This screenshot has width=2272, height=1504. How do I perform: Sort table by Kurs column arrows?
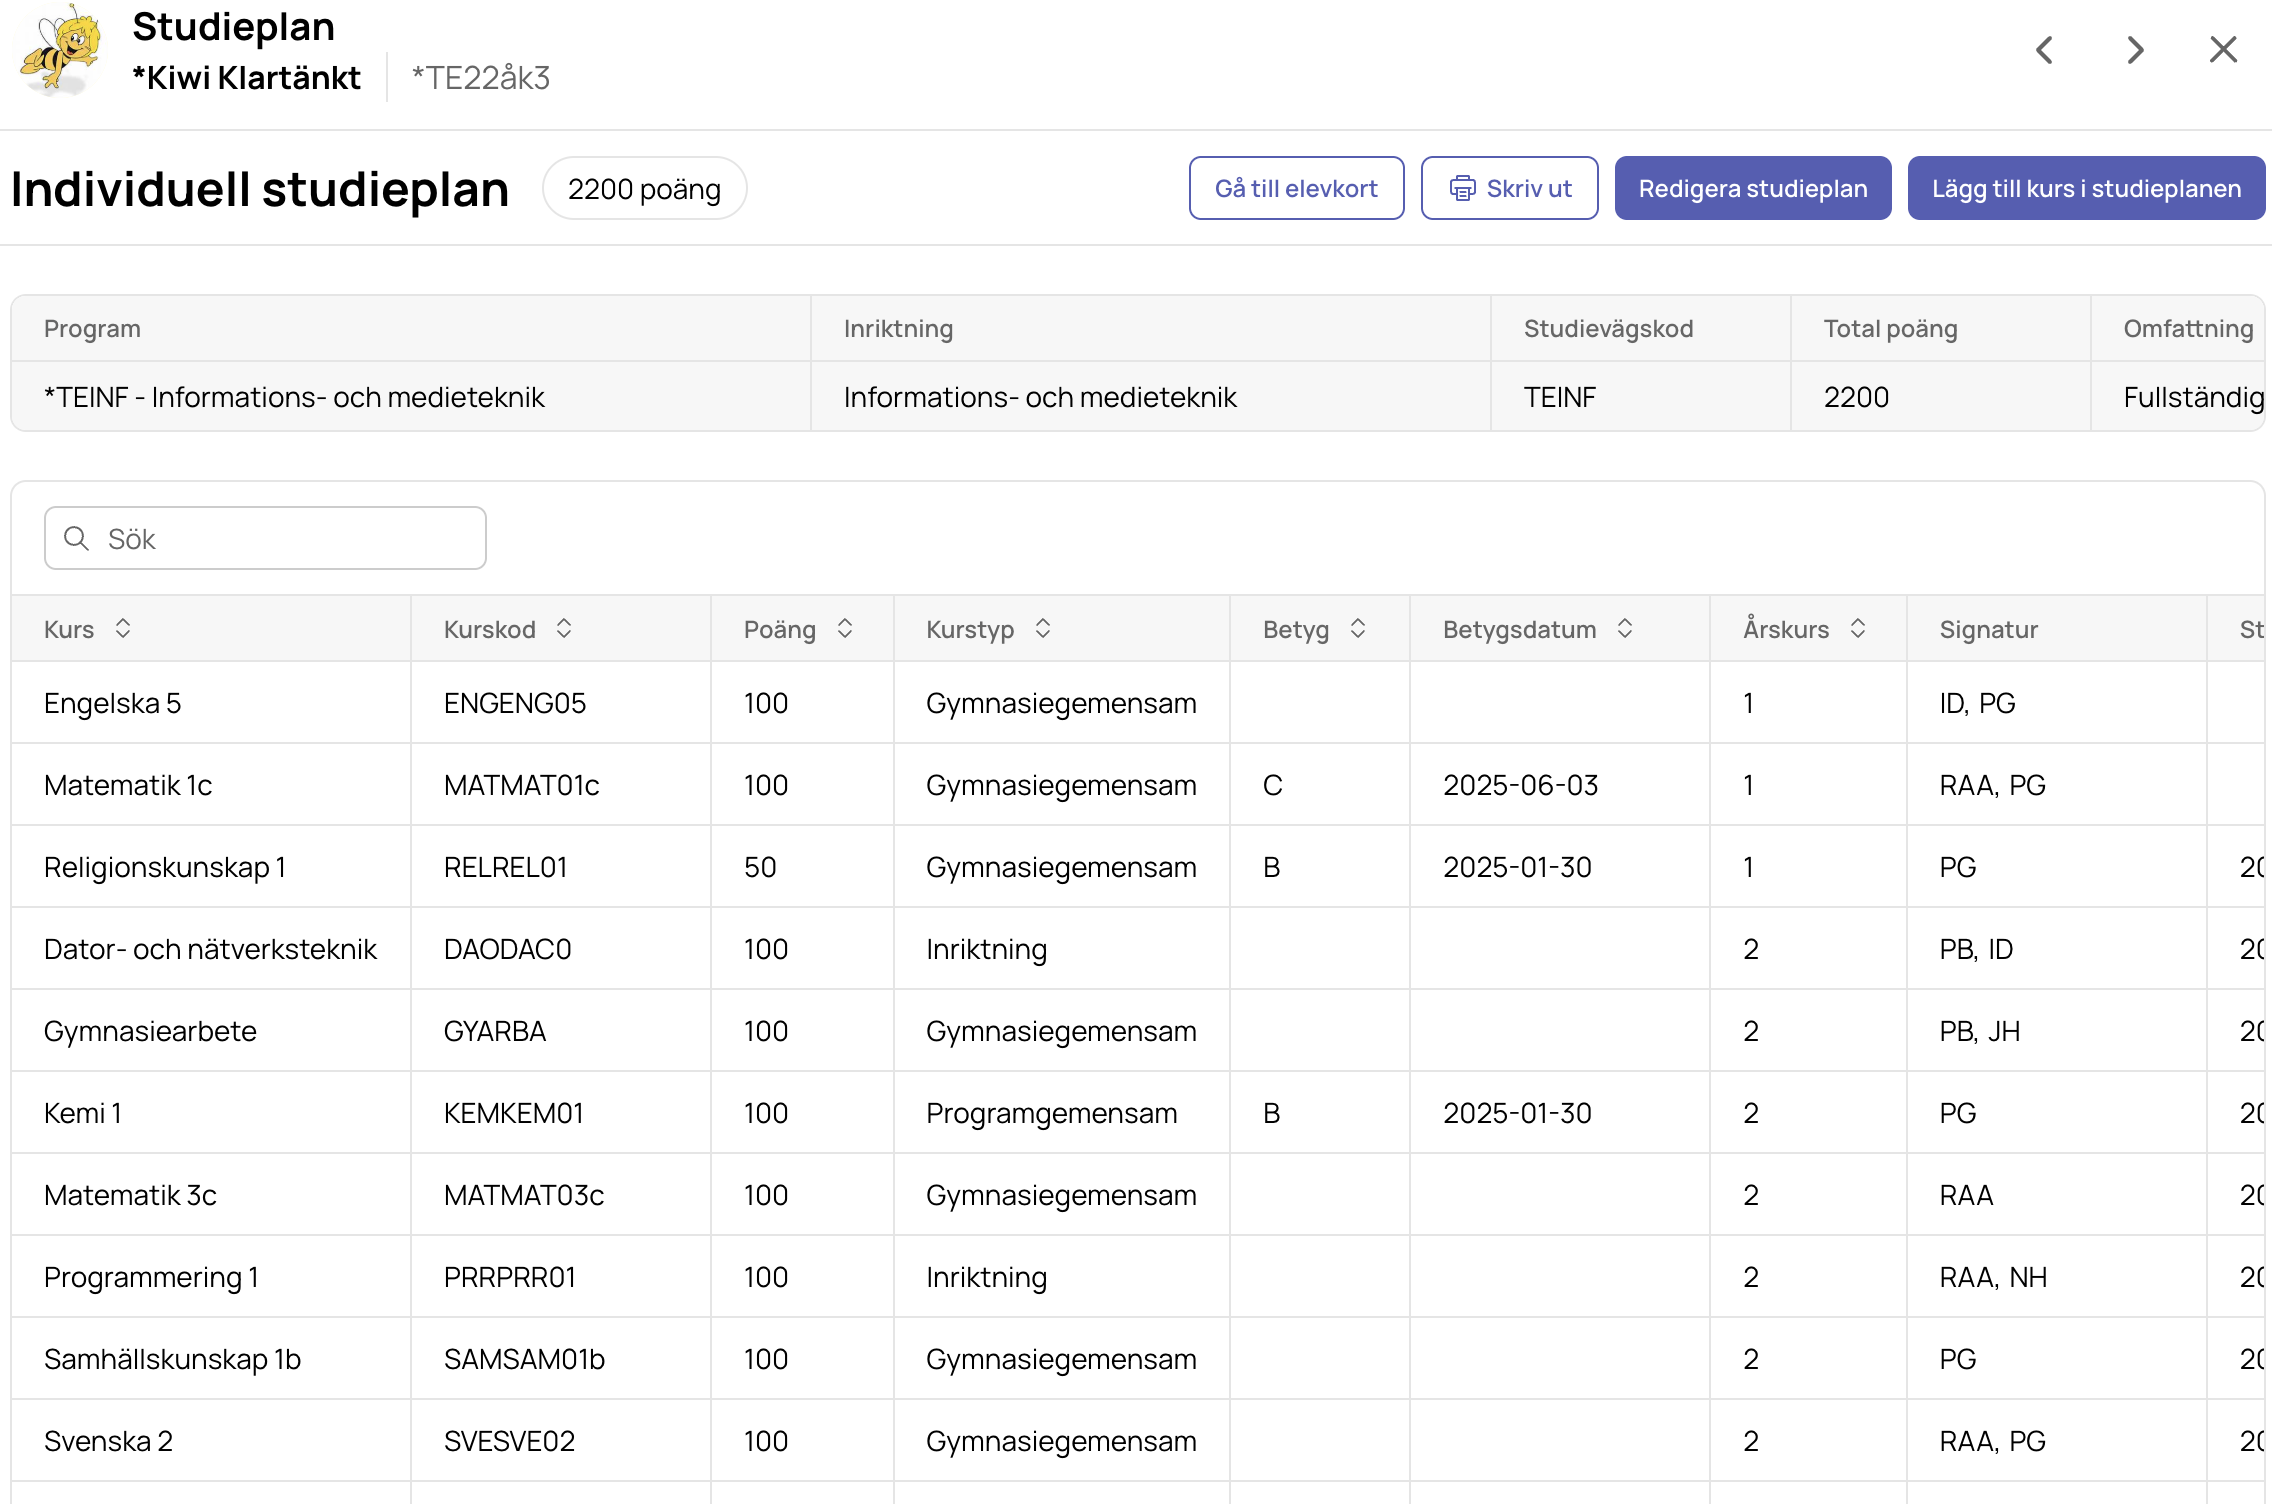click(123, 628)
